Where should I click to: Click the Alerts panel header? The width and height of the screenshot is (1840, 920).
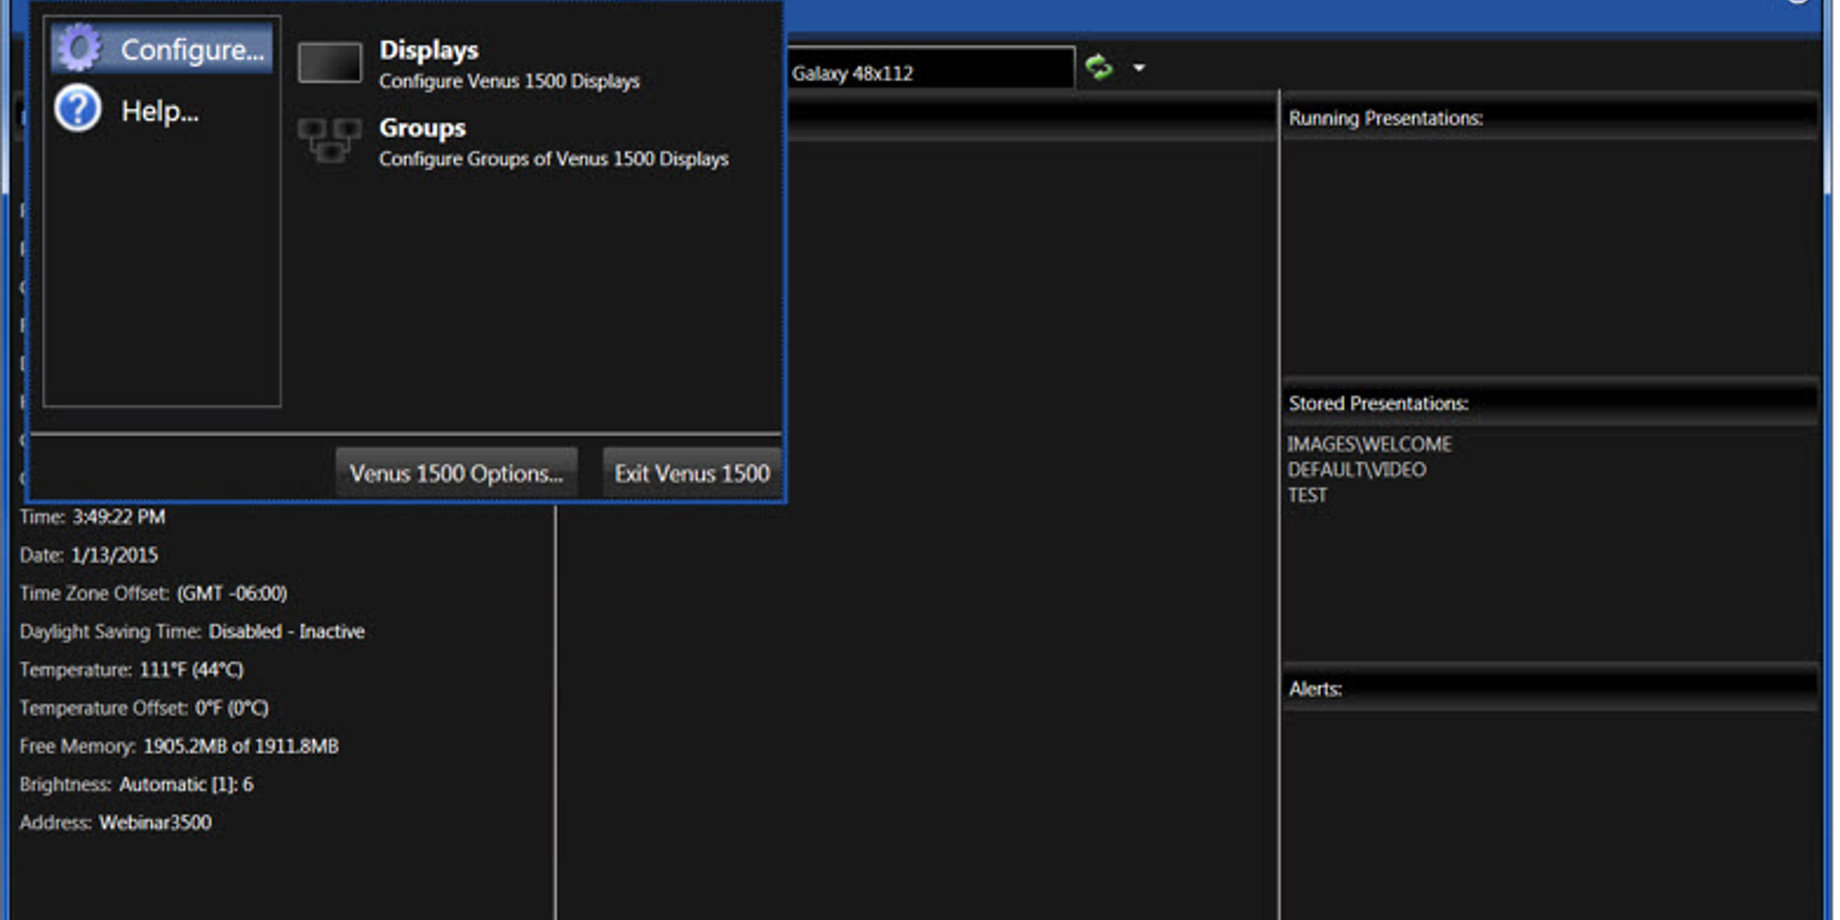[x=1550, y=689]
